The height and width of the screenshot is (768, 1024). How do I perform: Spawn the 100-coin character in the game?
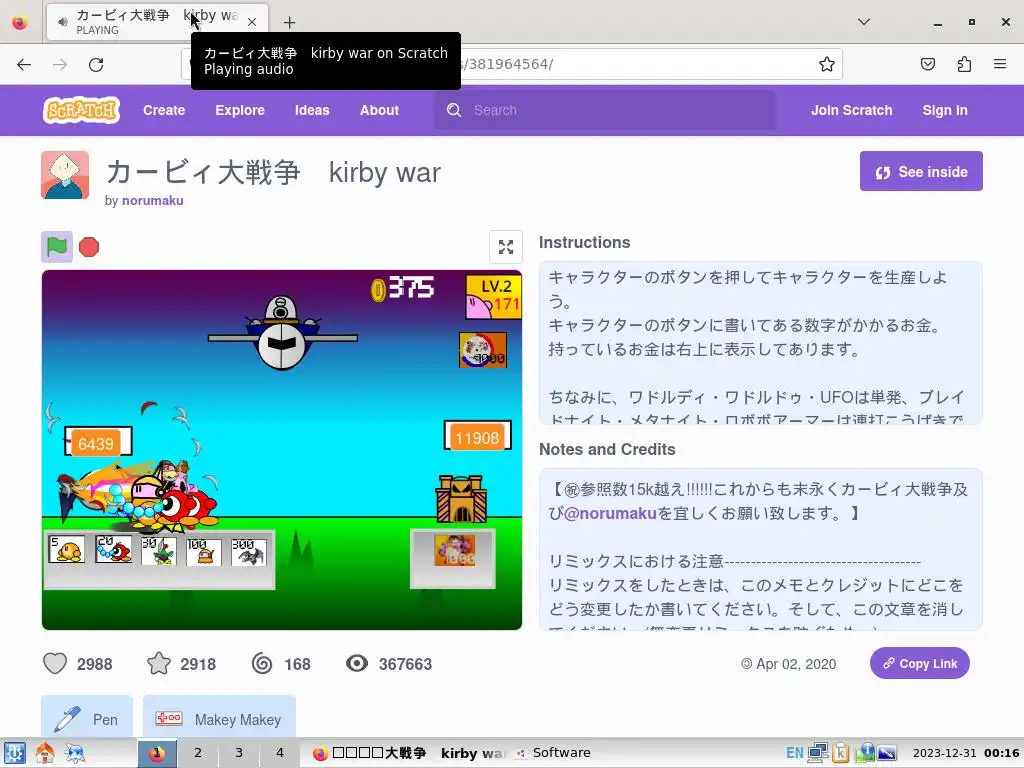[204, 552]
